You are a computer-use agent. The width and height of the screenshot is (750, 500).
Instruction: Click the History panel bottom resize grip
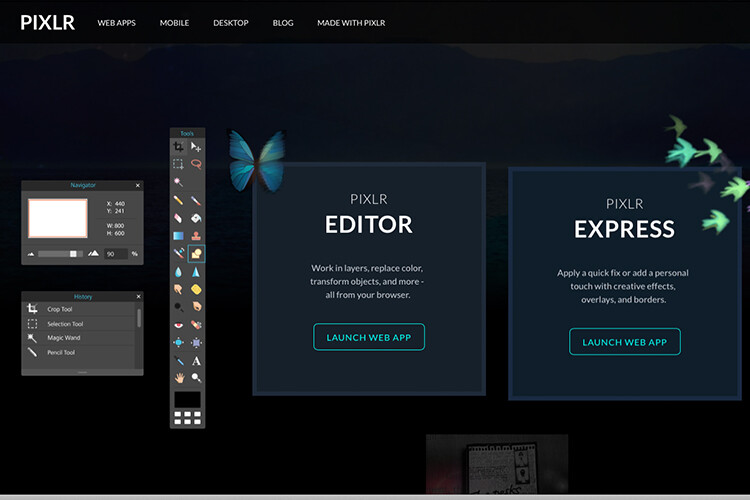pyautogui.click(x=82, y=372)
